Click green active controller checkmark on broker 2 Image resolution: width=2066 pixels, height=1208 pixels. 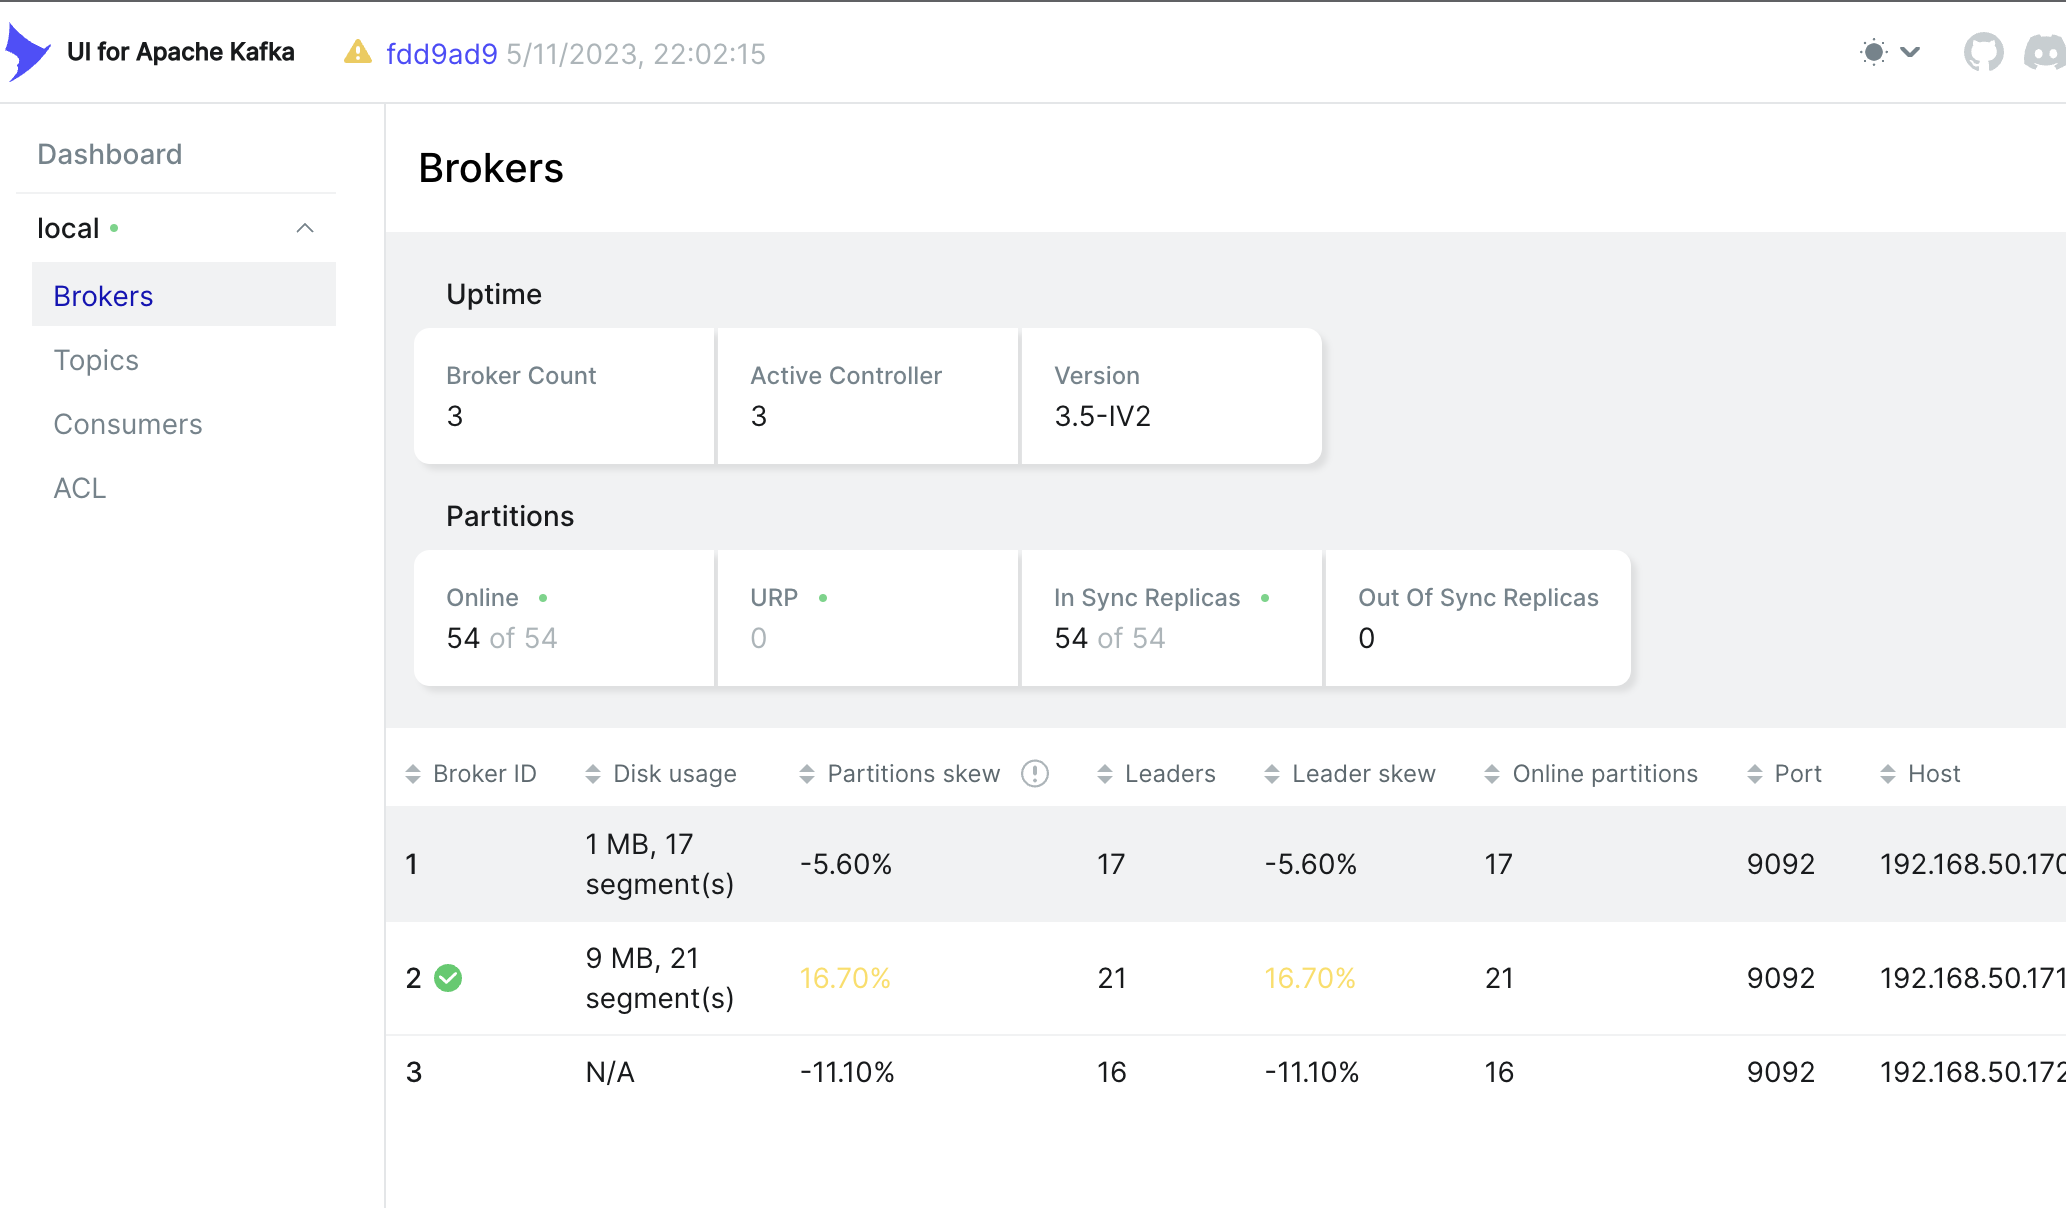click(x=448, y=978)
